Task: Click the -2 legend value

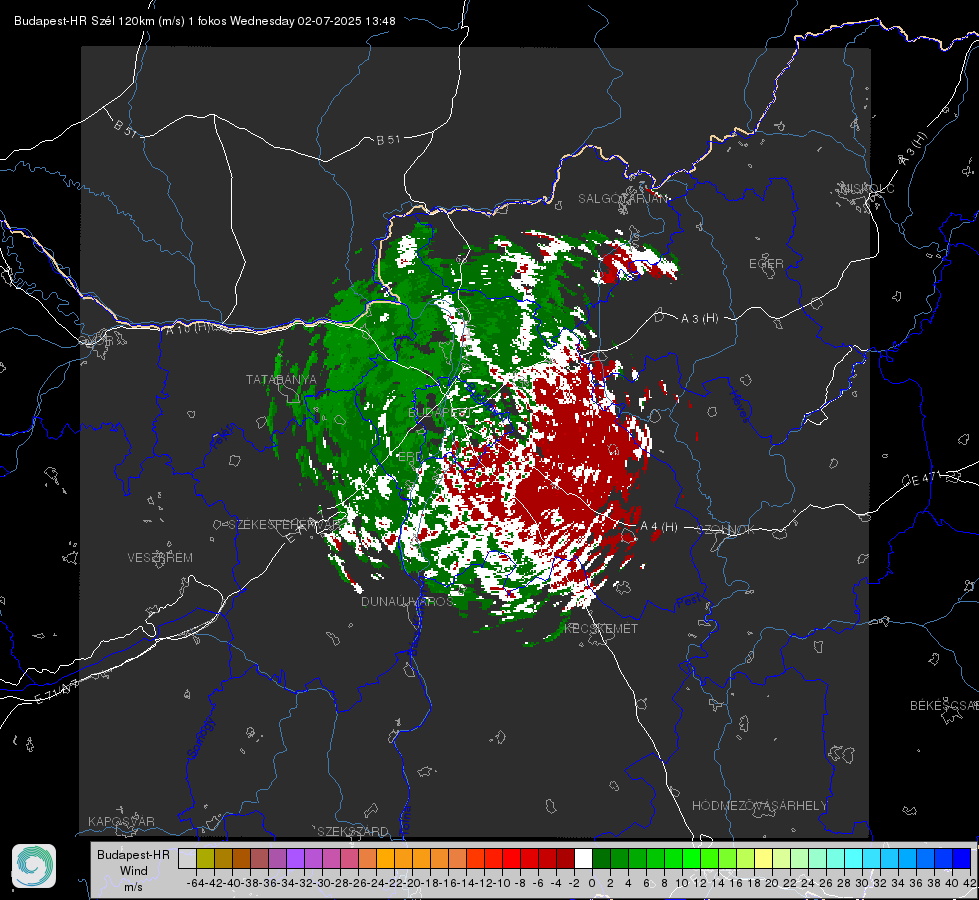Action: [573, 883]
